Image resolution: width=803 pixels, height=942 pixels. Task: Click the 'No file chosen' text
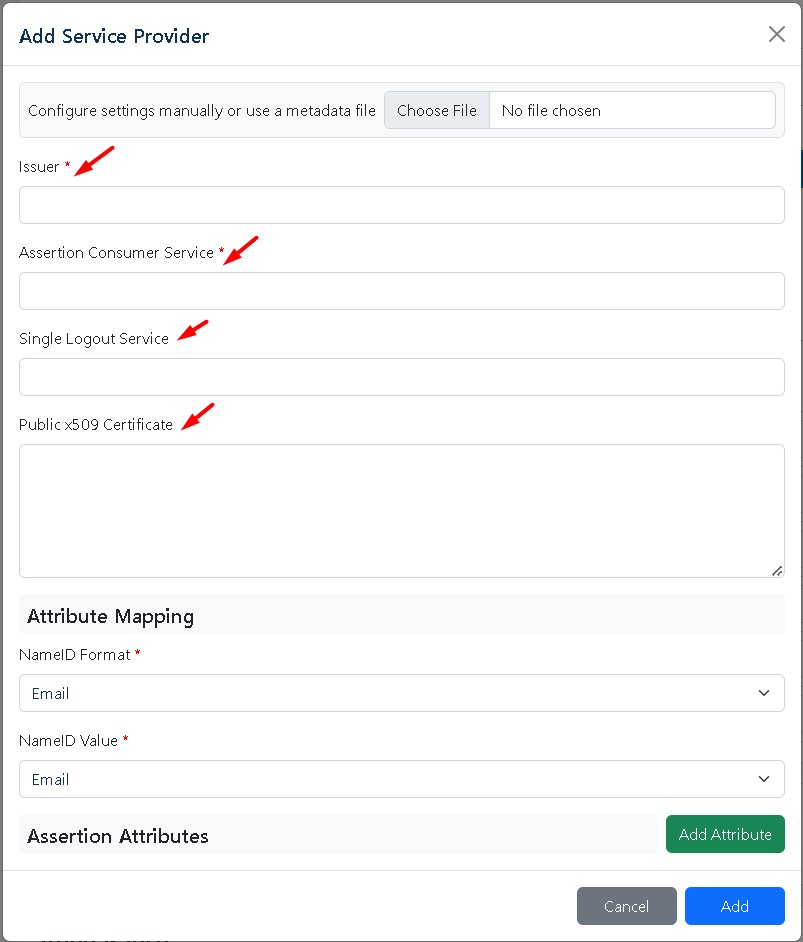551,111
